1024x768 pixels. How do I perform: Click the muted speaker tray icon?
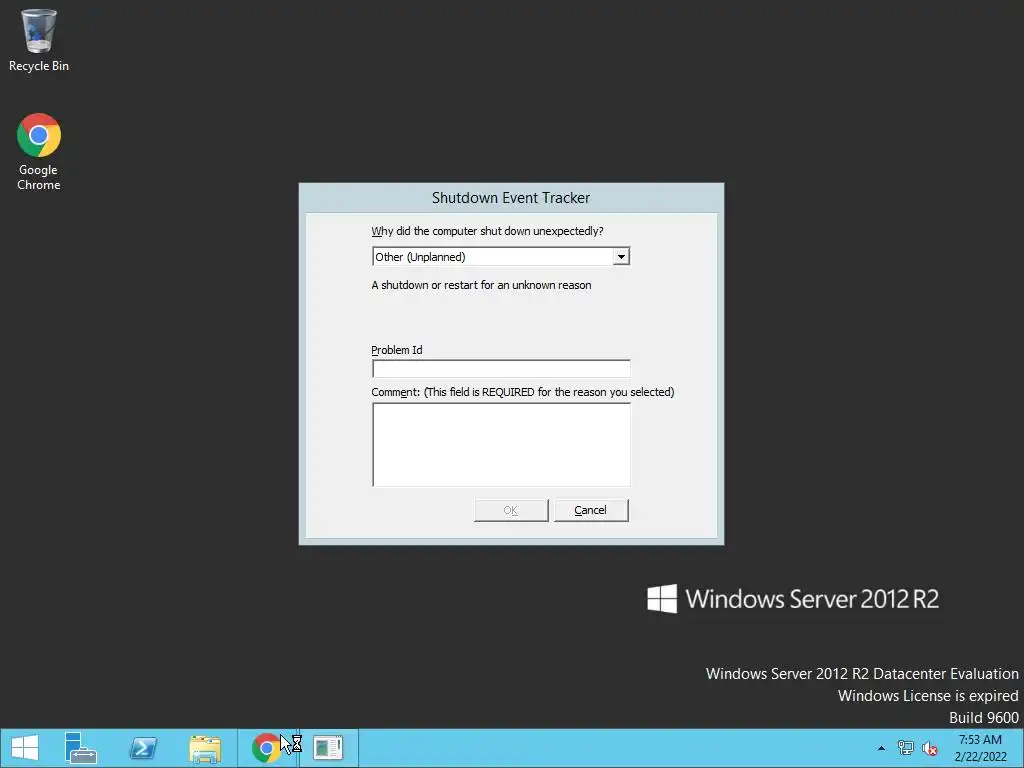point(930,748)
